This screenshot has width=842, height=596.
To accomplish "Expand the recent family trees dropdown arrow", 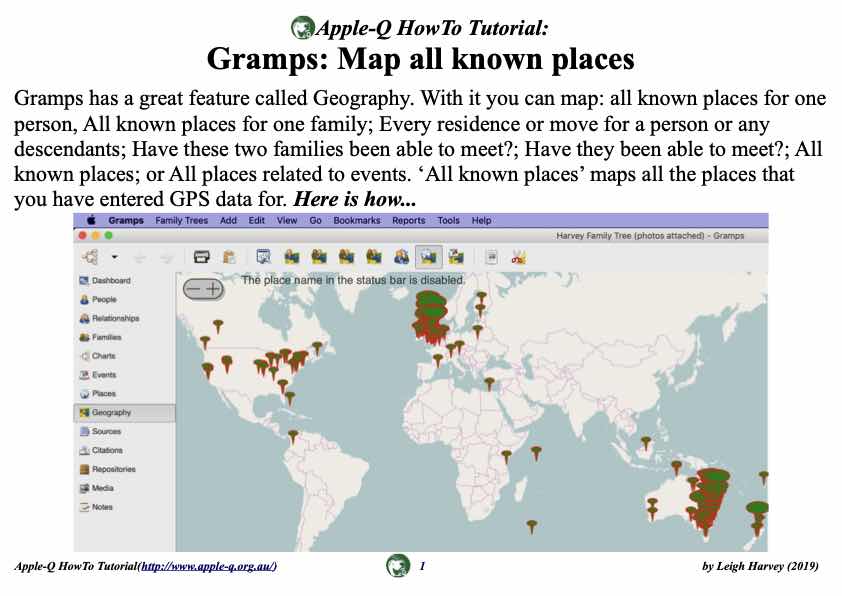I will point(114,257).
